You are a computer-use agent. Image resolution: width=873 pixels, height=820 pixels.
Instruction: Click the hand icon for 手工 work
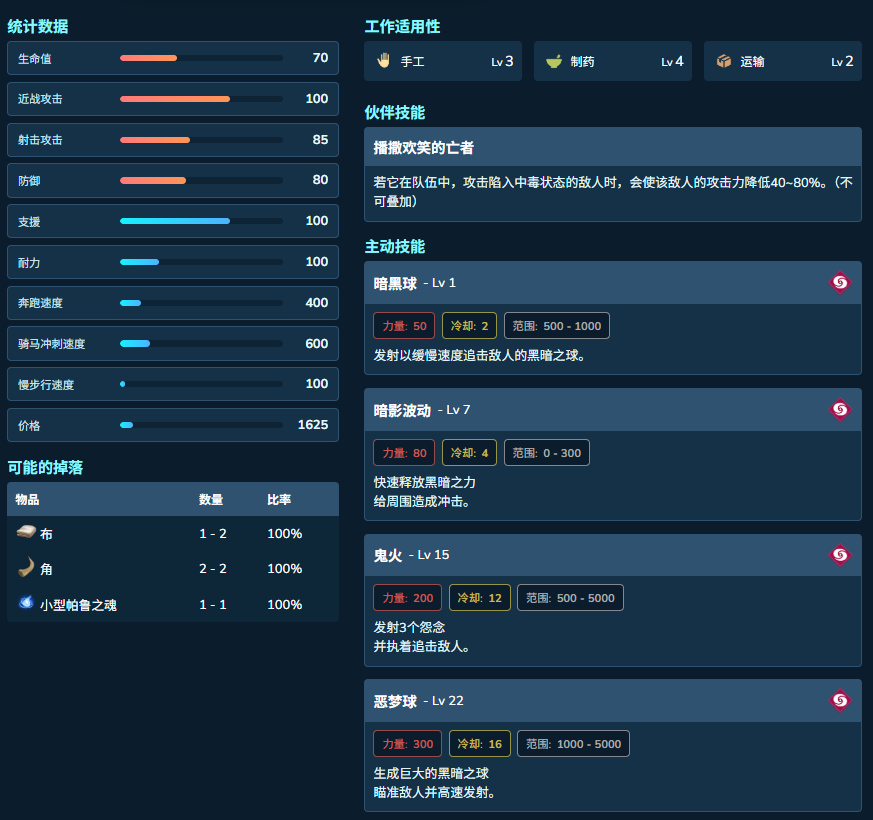tap(383, 61)
